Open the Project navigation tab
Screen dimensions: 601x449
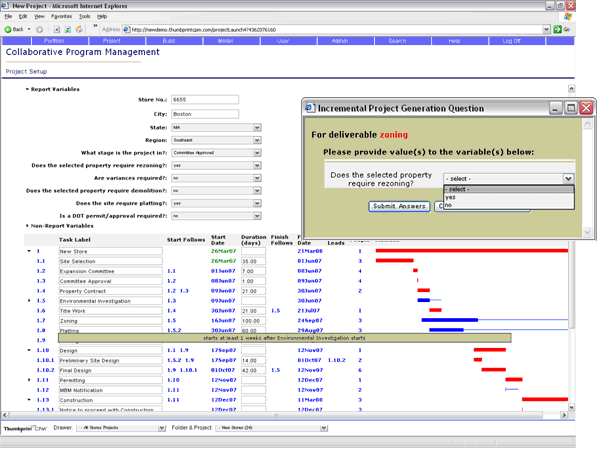click(x=111, y=42)
